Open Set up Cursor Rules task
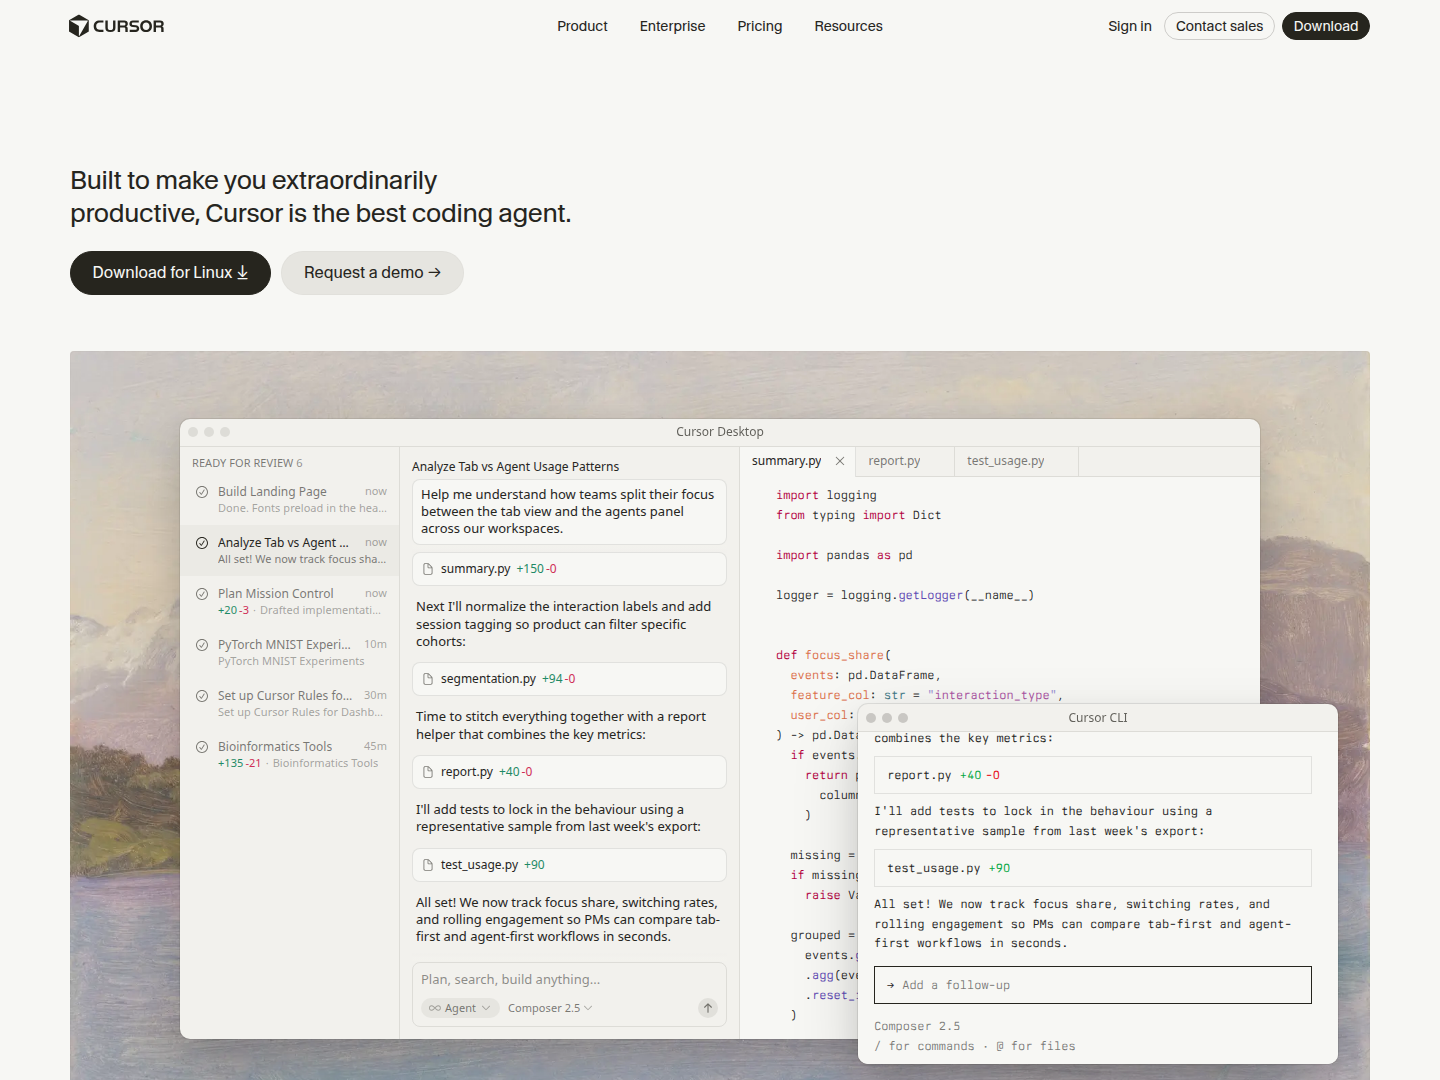The width and height of the screenshot is (1440, 1080). click(x=290, y=704)
